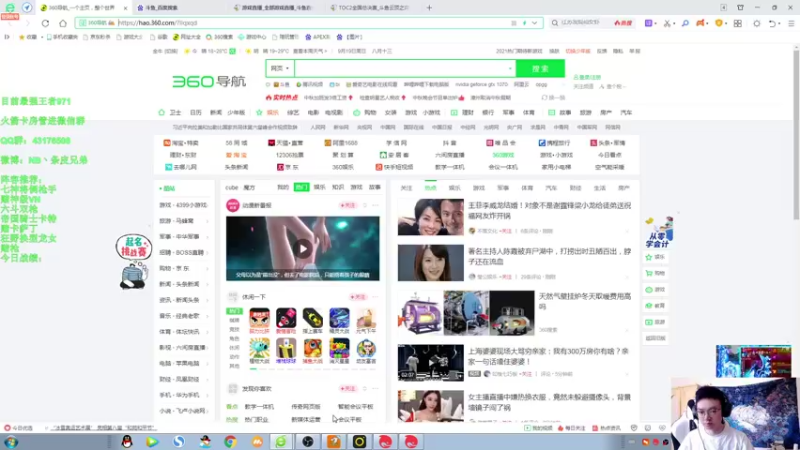Open the scissors screenshot tool in toolbar
800x450 pixels.
tap(667, 23)
